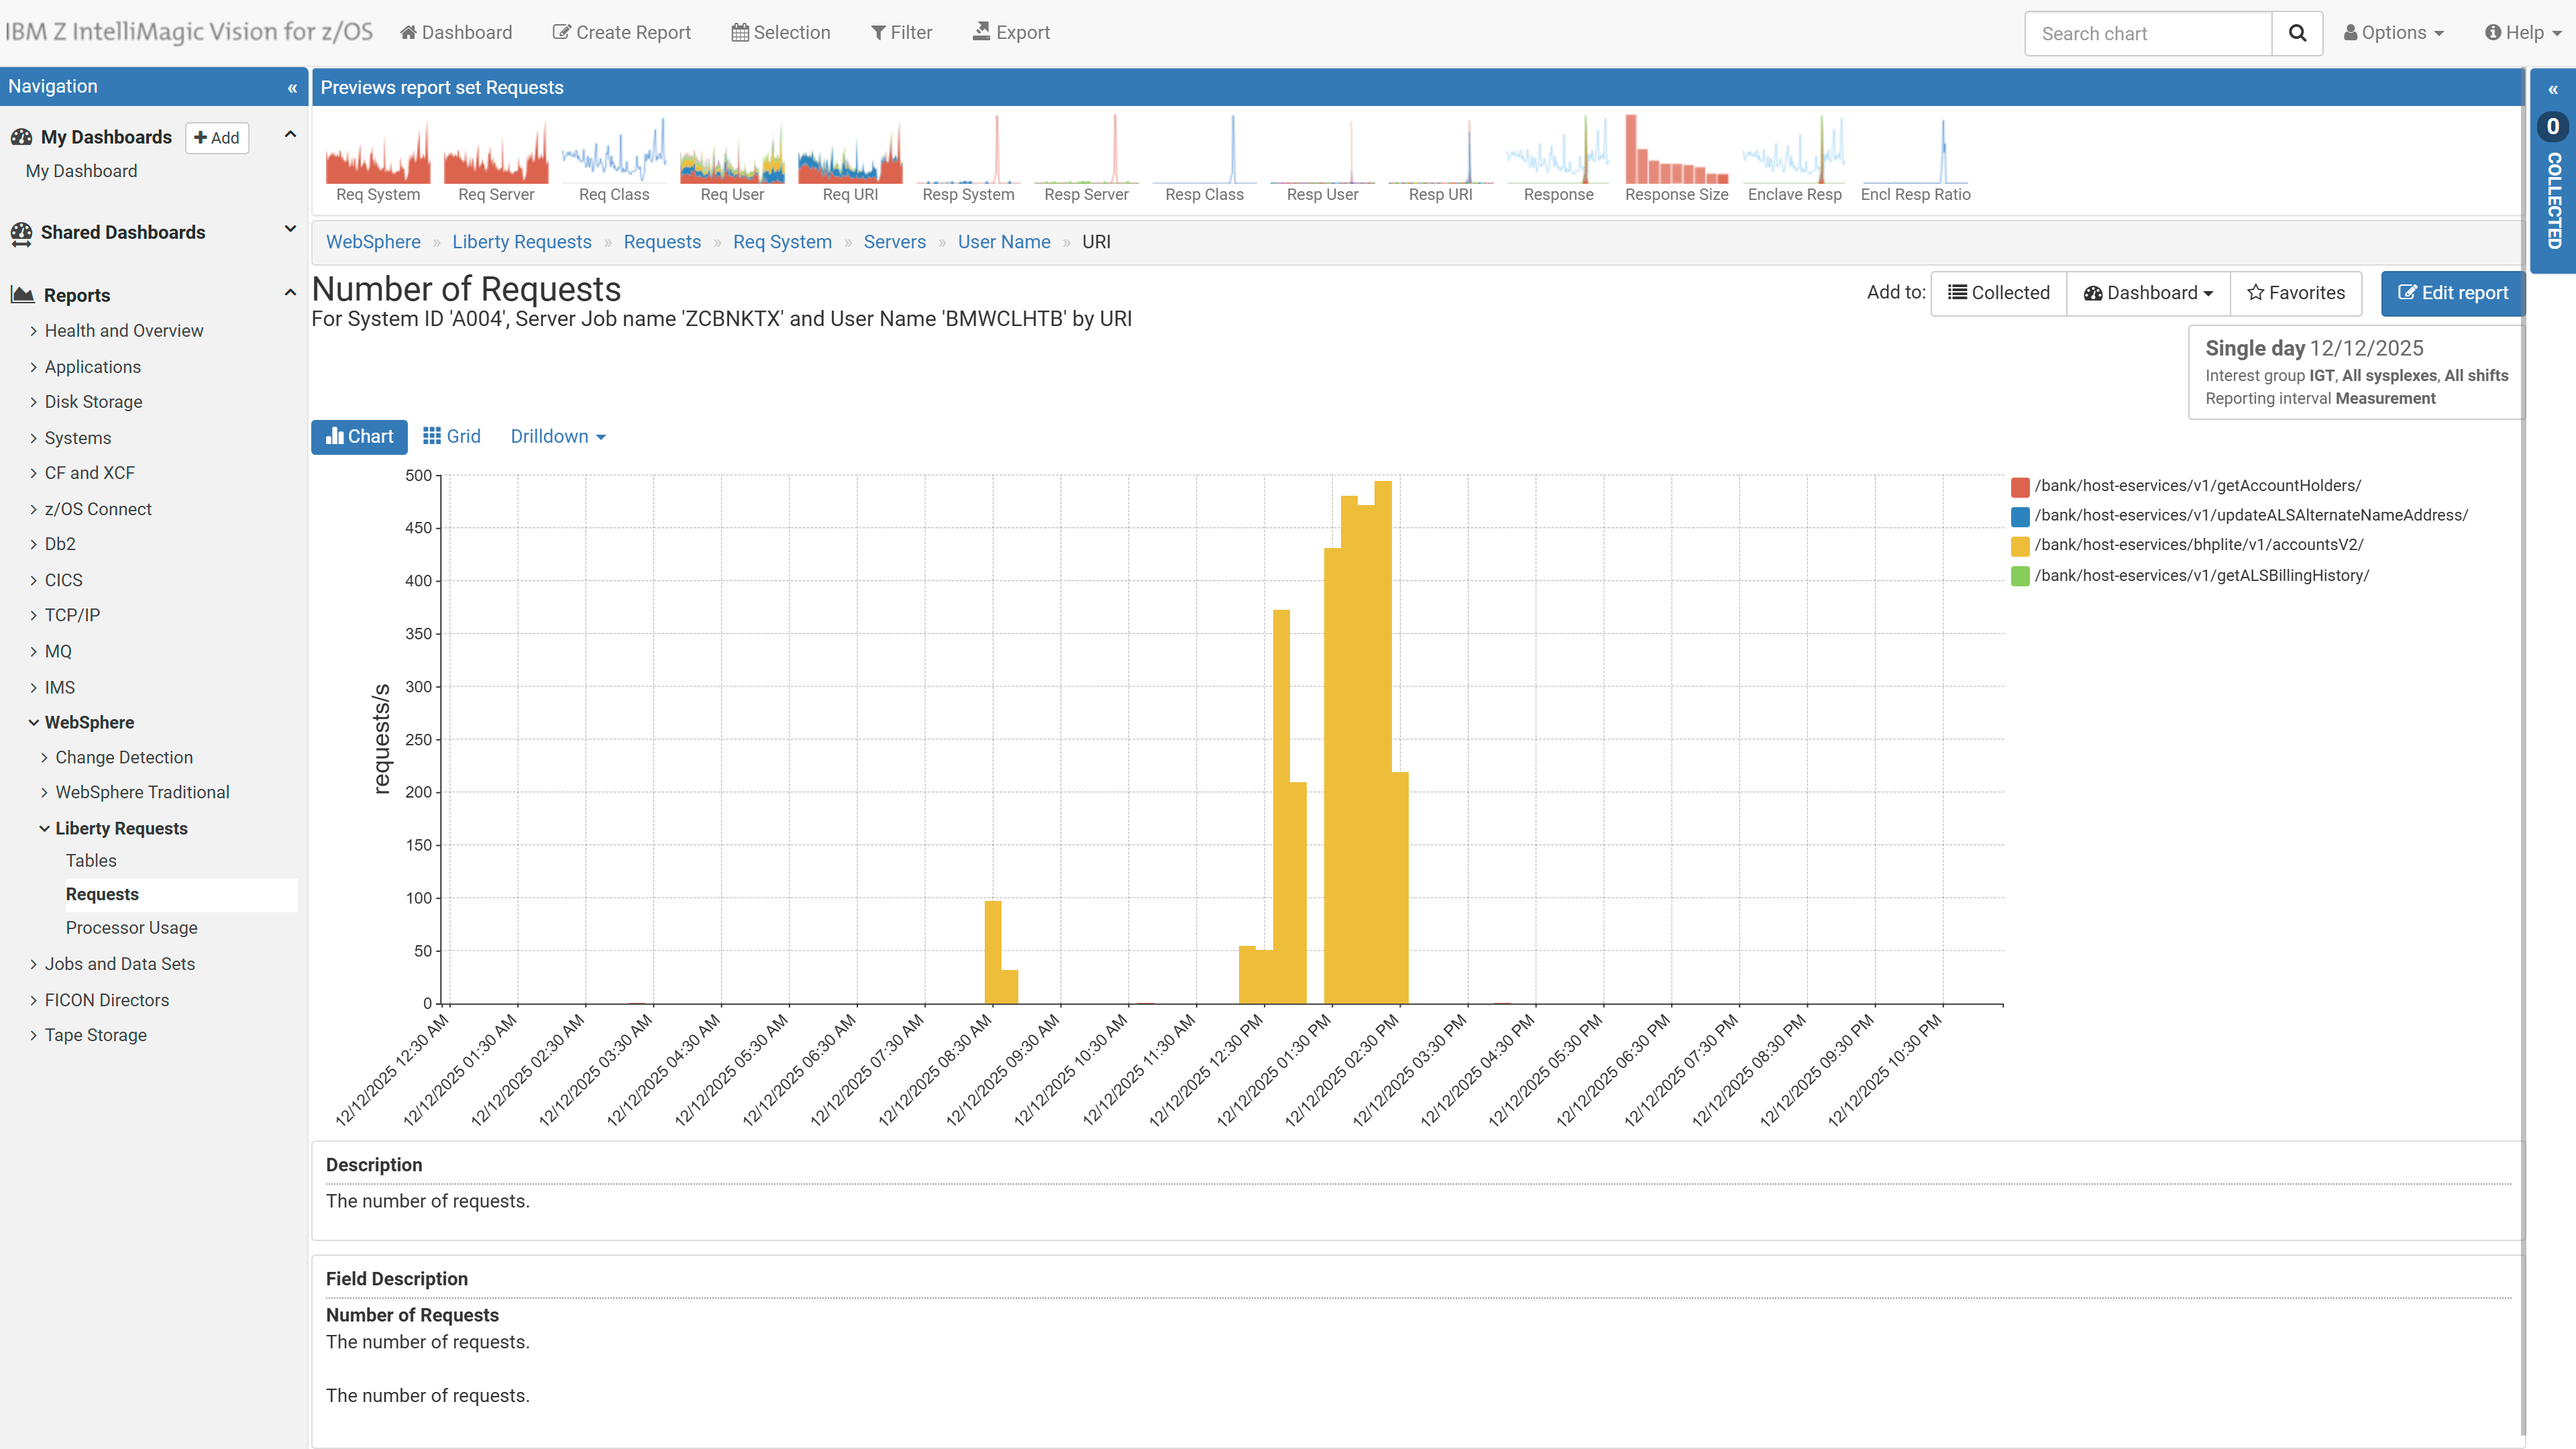Collapse the Navigation panel with the double-chevron
This screenshot has height=1449, width=2576.
[x=292, y=88]
